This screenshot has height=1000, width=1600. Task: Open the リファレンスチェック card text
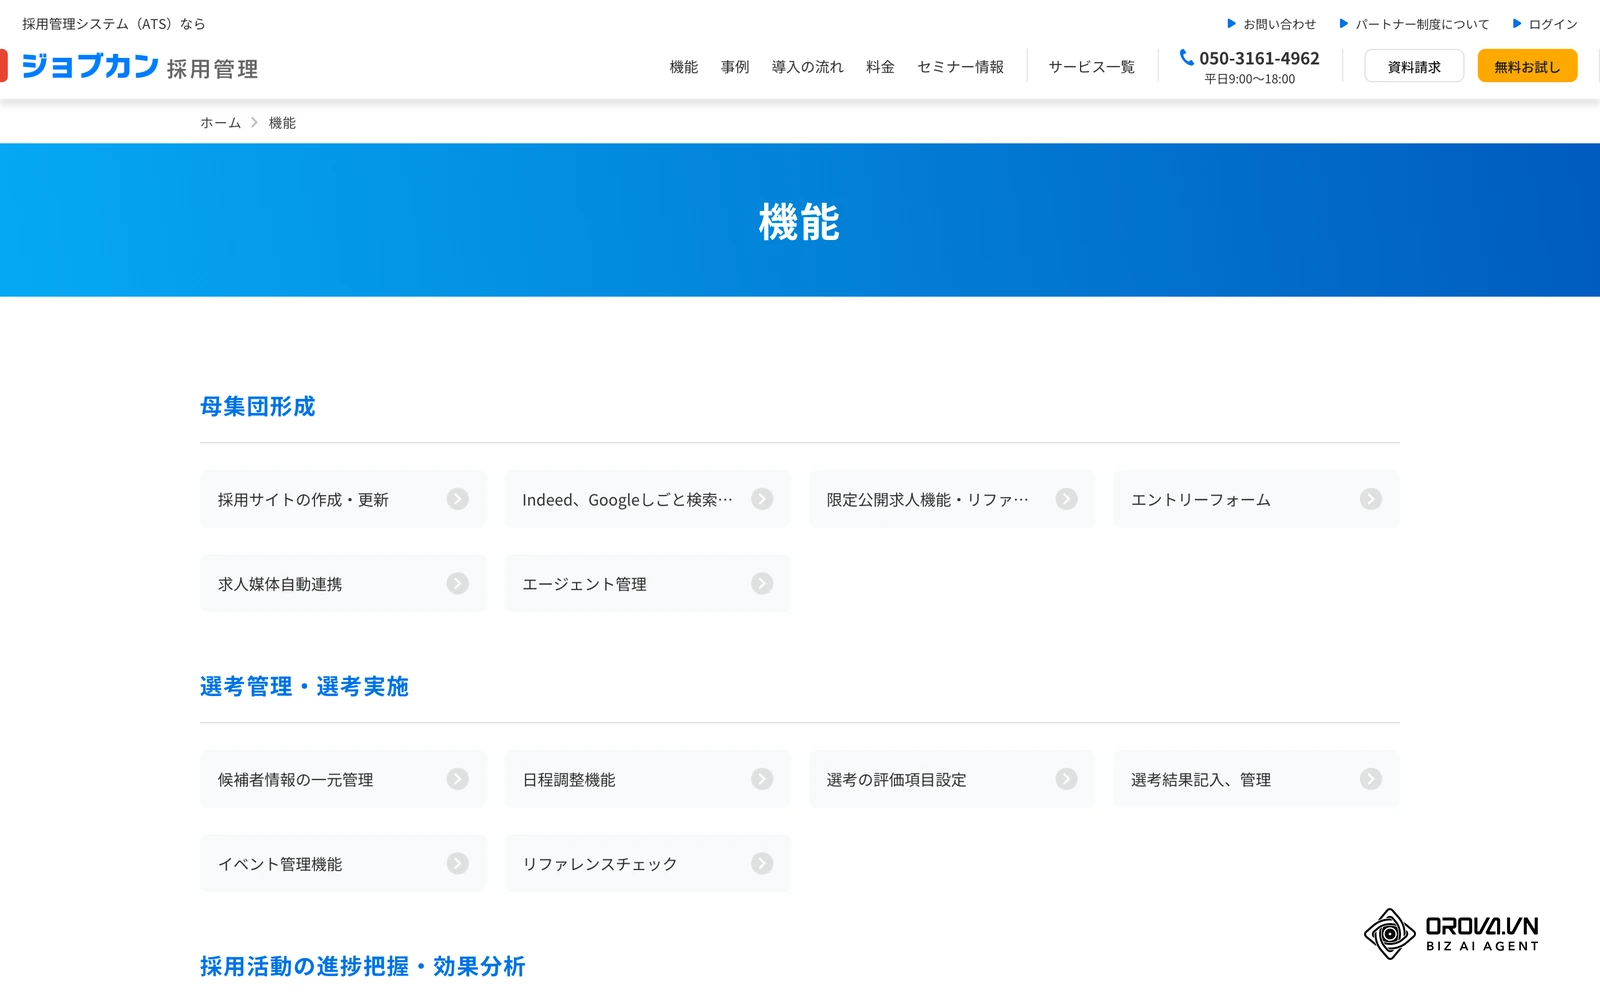pos(600,864)
